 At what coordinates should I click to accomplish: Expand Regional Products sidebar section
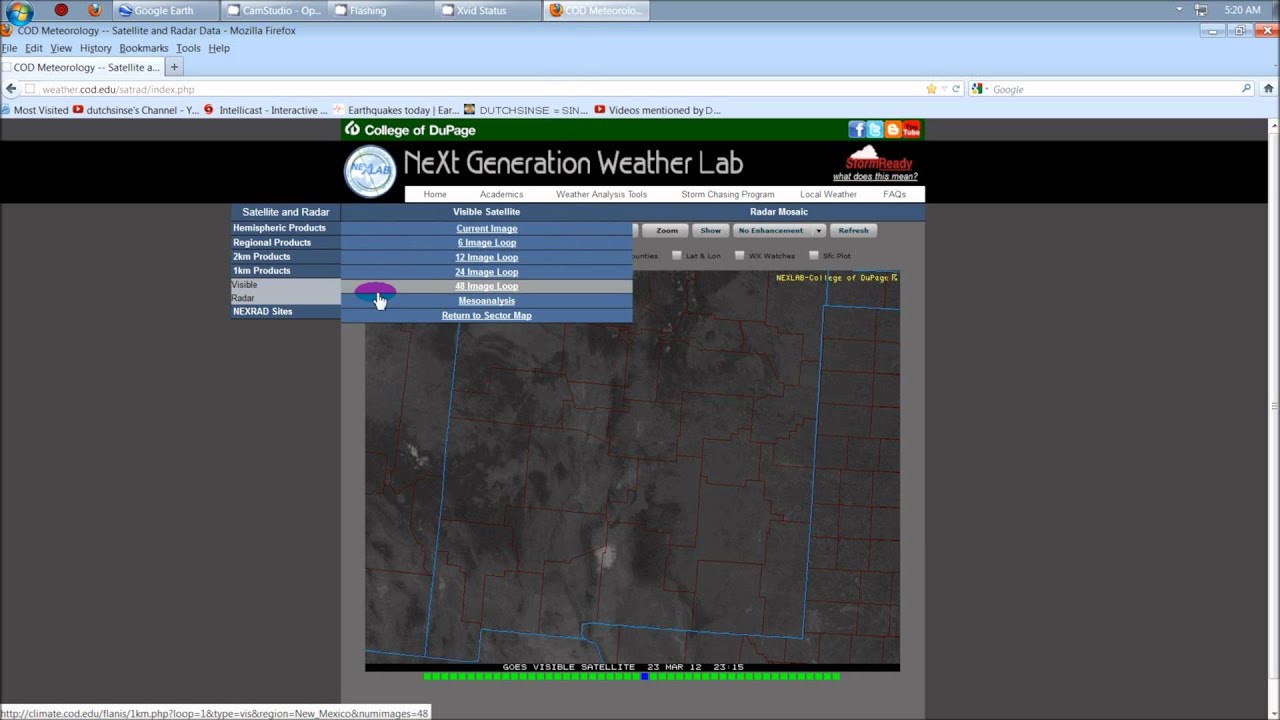[x=286, y=242]
